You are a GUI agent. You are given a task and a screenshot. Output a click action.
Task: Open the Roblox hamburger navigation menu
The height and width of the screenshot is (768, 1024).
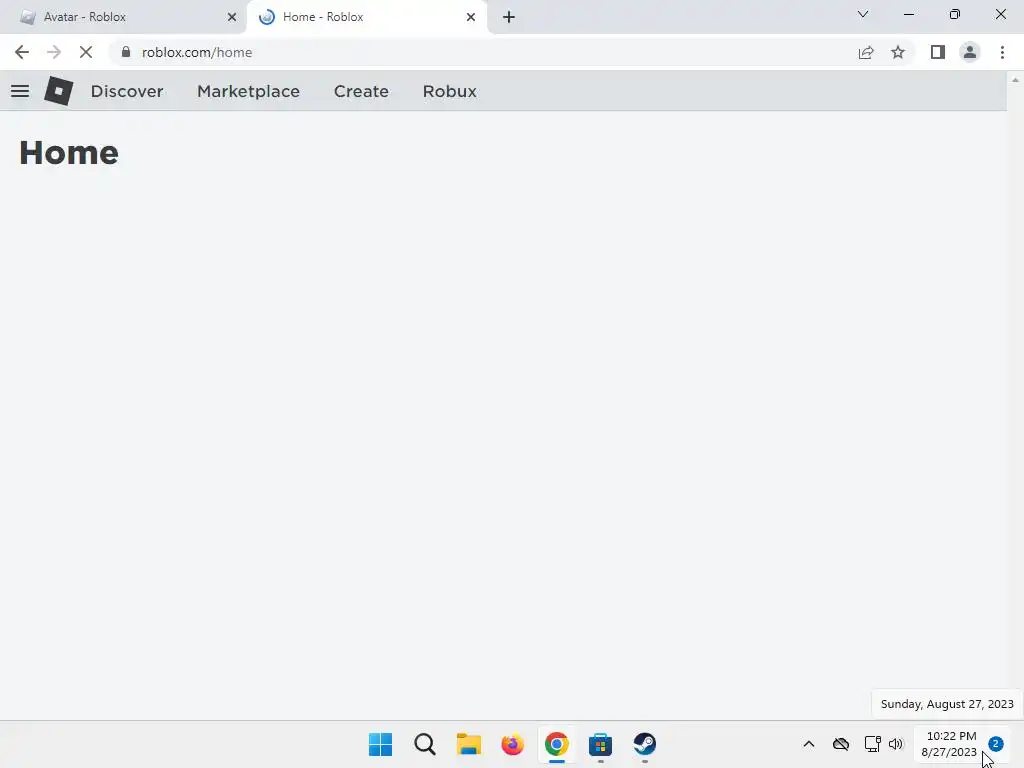tap(20, 91)
